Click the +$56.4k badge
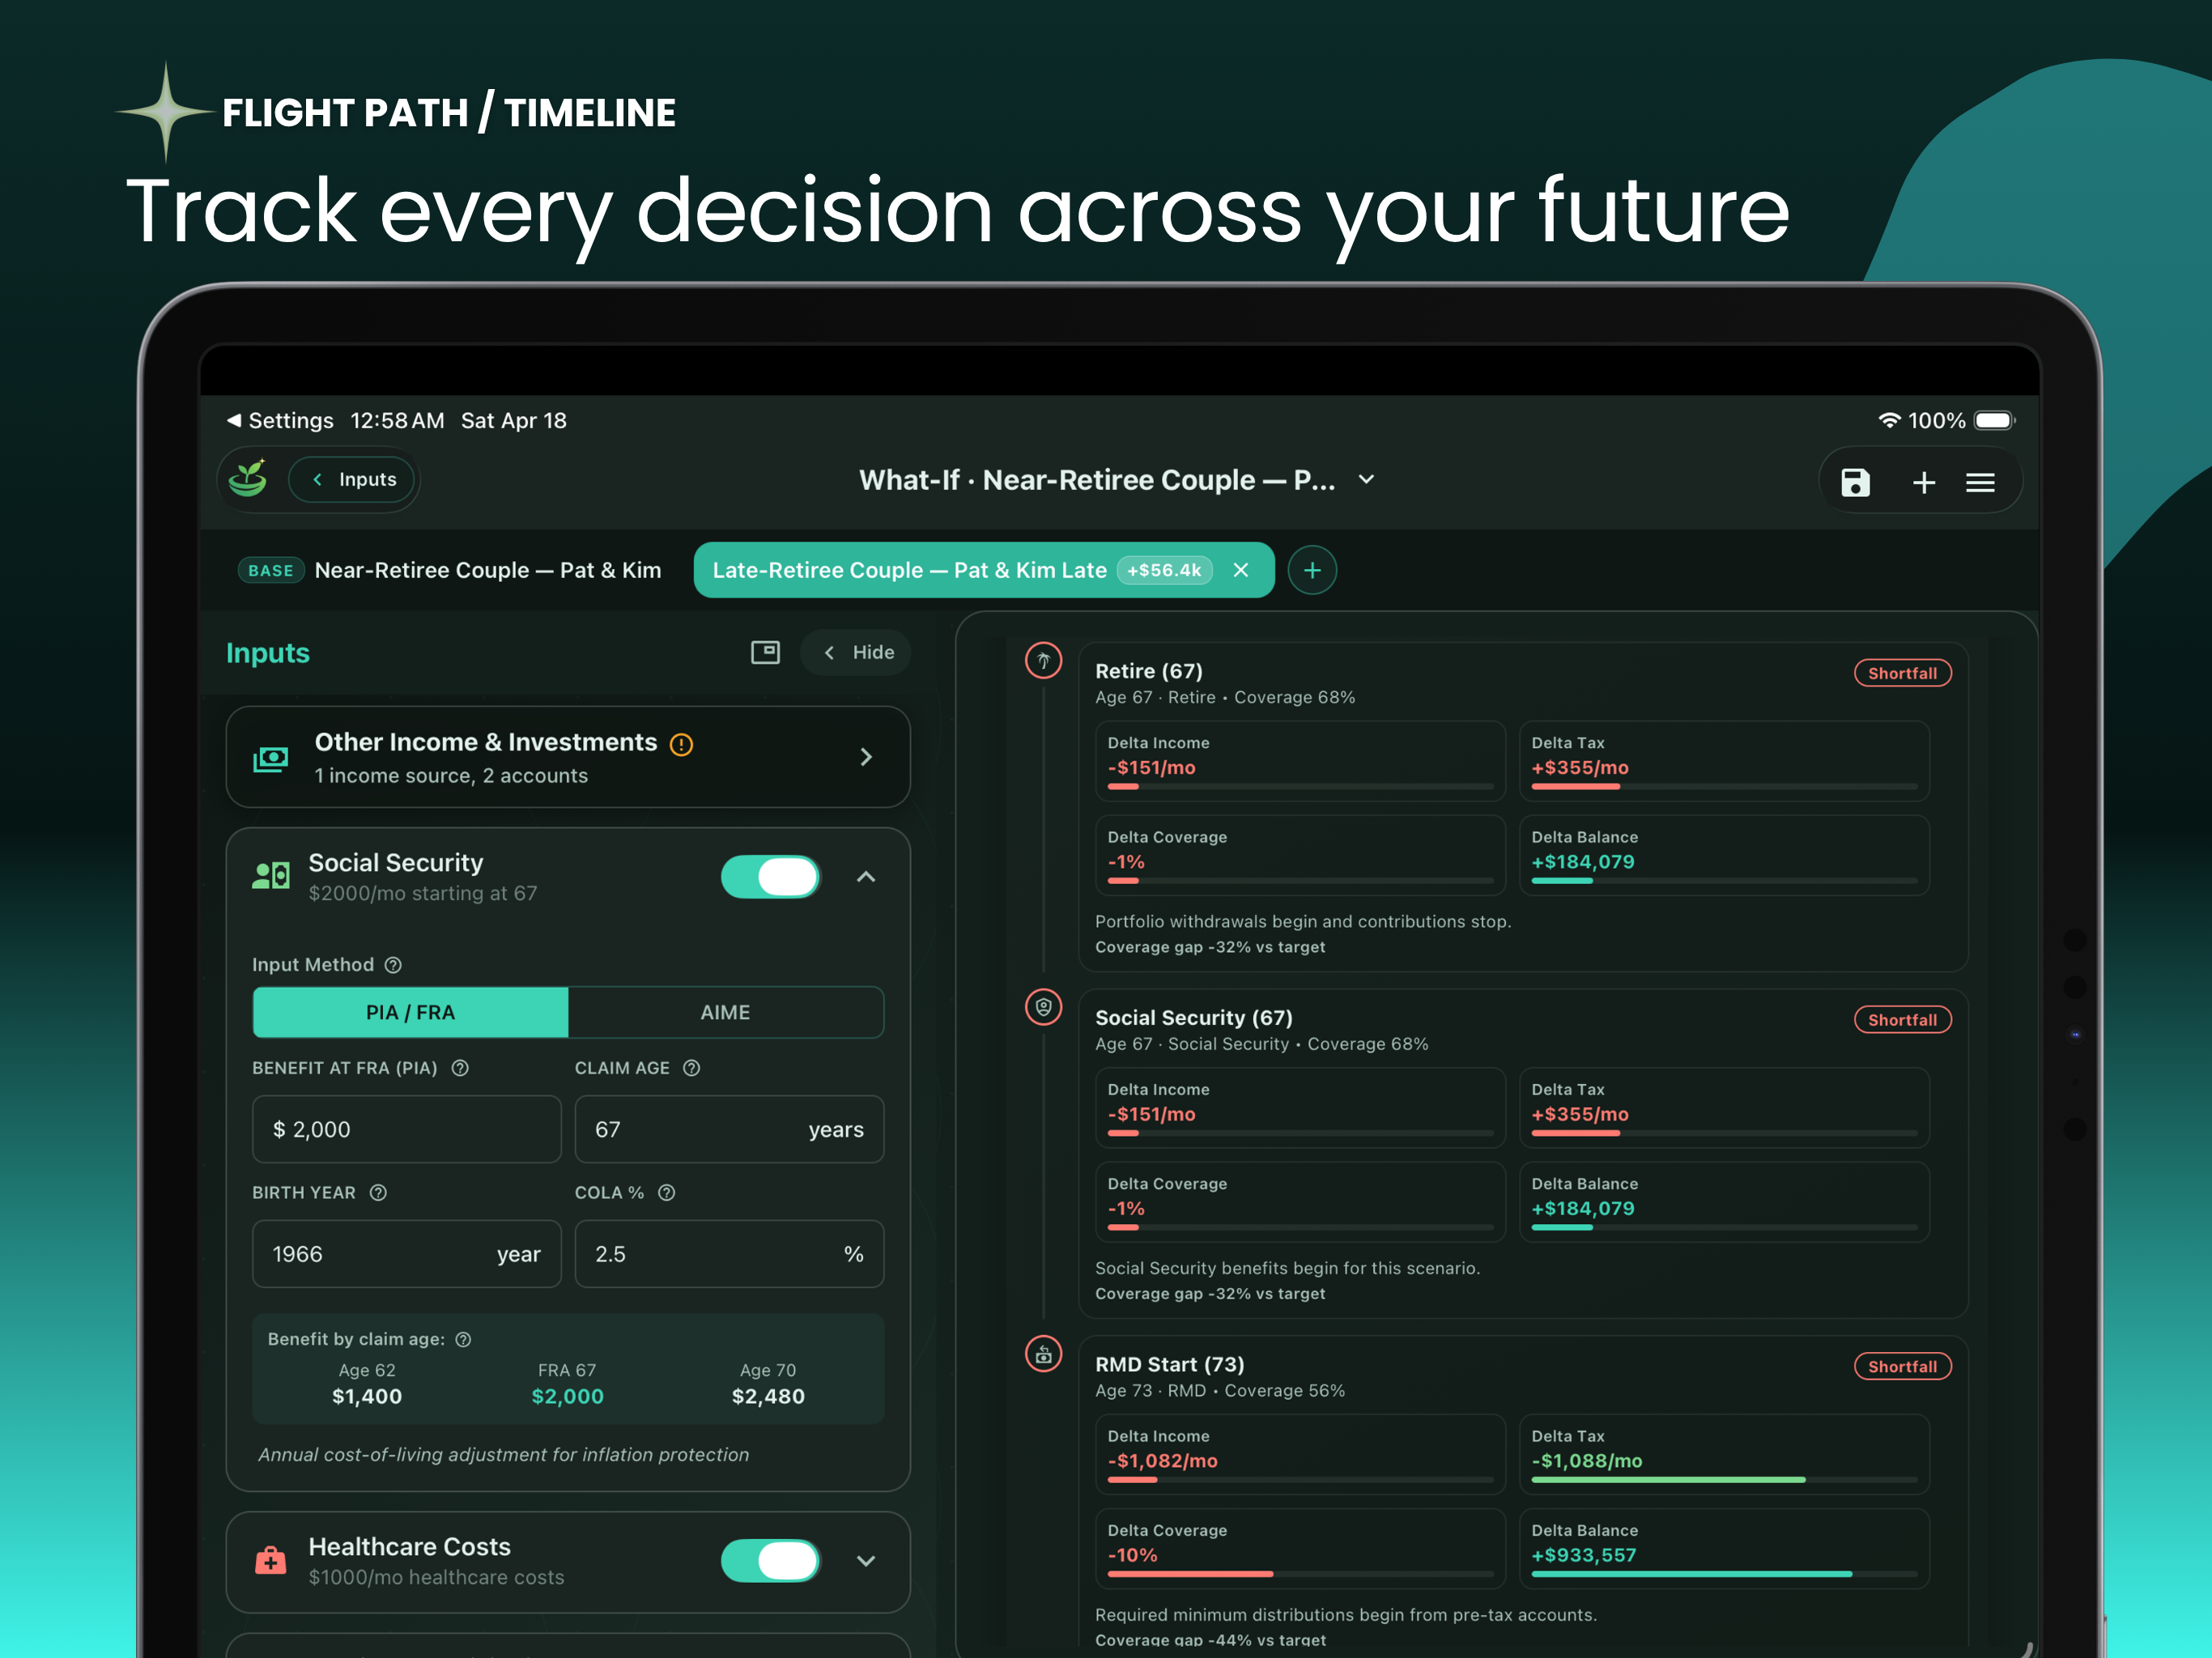This screenshot has width=2212, height=1658. [x=1164, y=570]
